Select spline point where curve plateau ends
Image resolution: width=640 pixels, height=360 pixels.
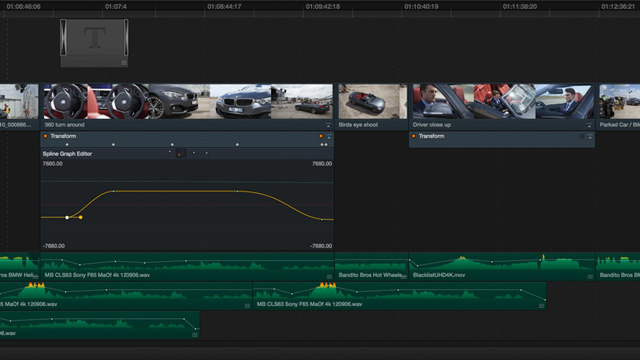coord(237,191)
